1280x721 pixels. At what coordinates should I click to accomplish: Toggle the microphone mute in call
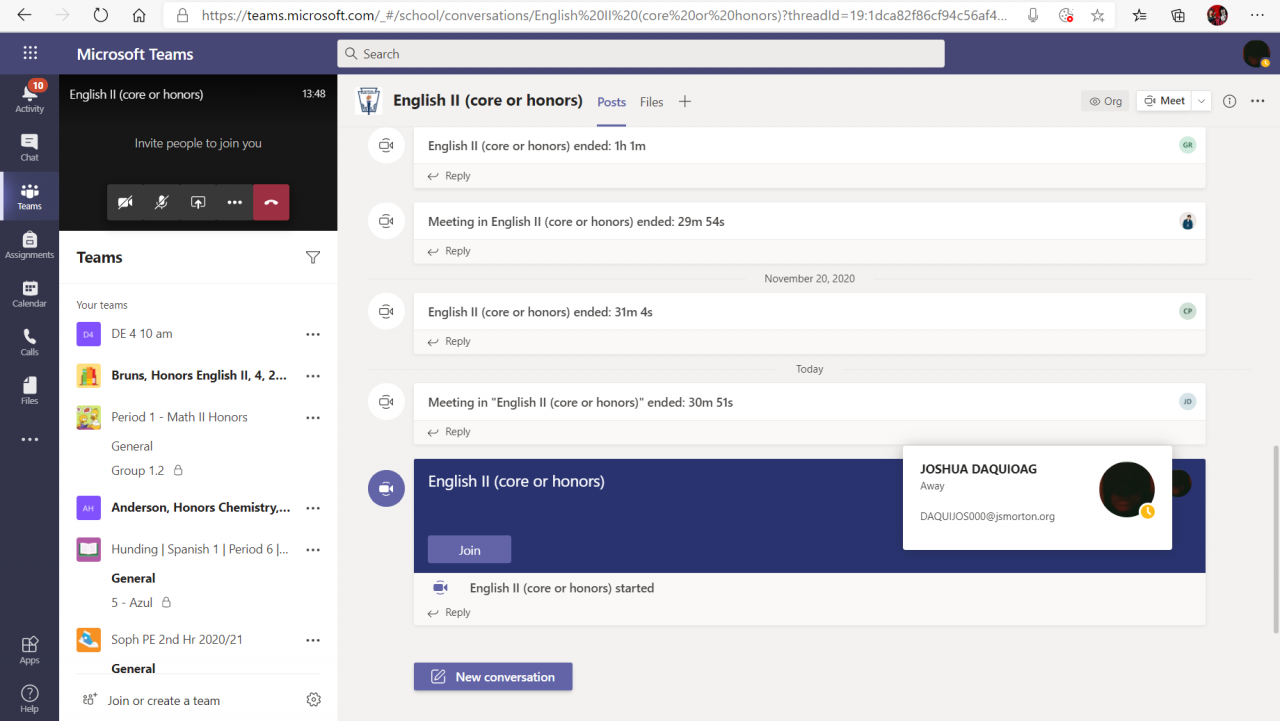pyautogui.click(x=161, y=202)
